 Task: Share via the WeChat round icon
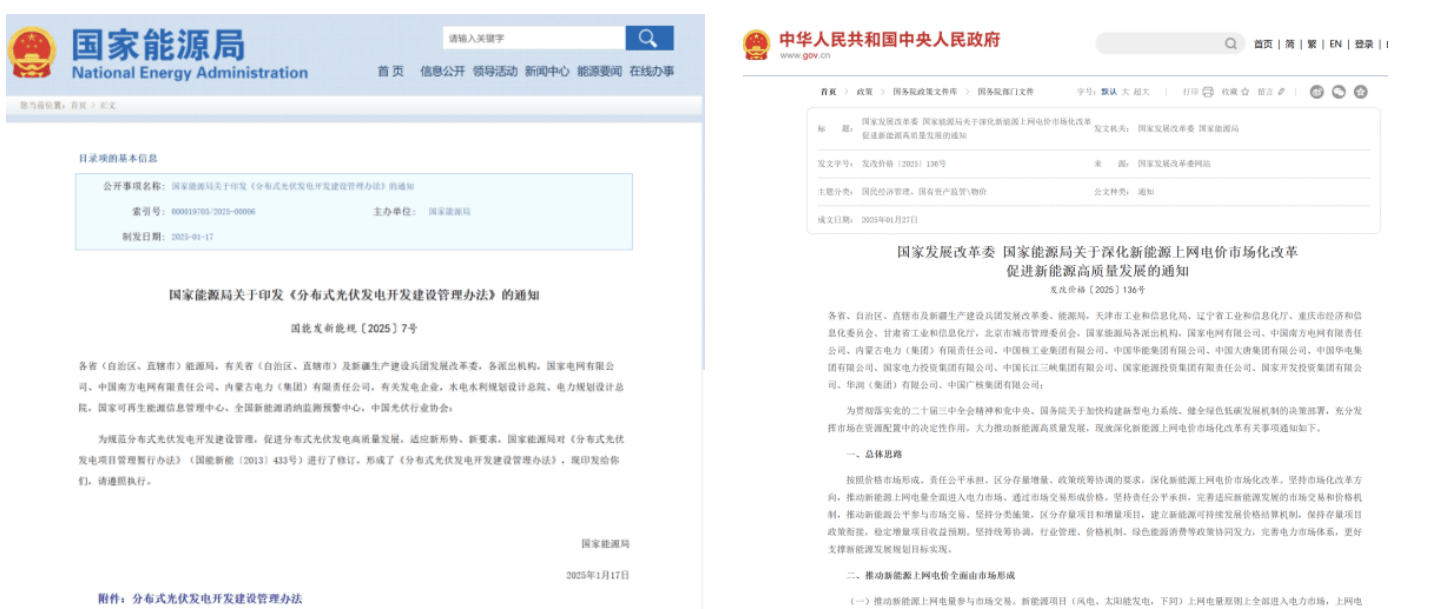(x=1338, y=92)
